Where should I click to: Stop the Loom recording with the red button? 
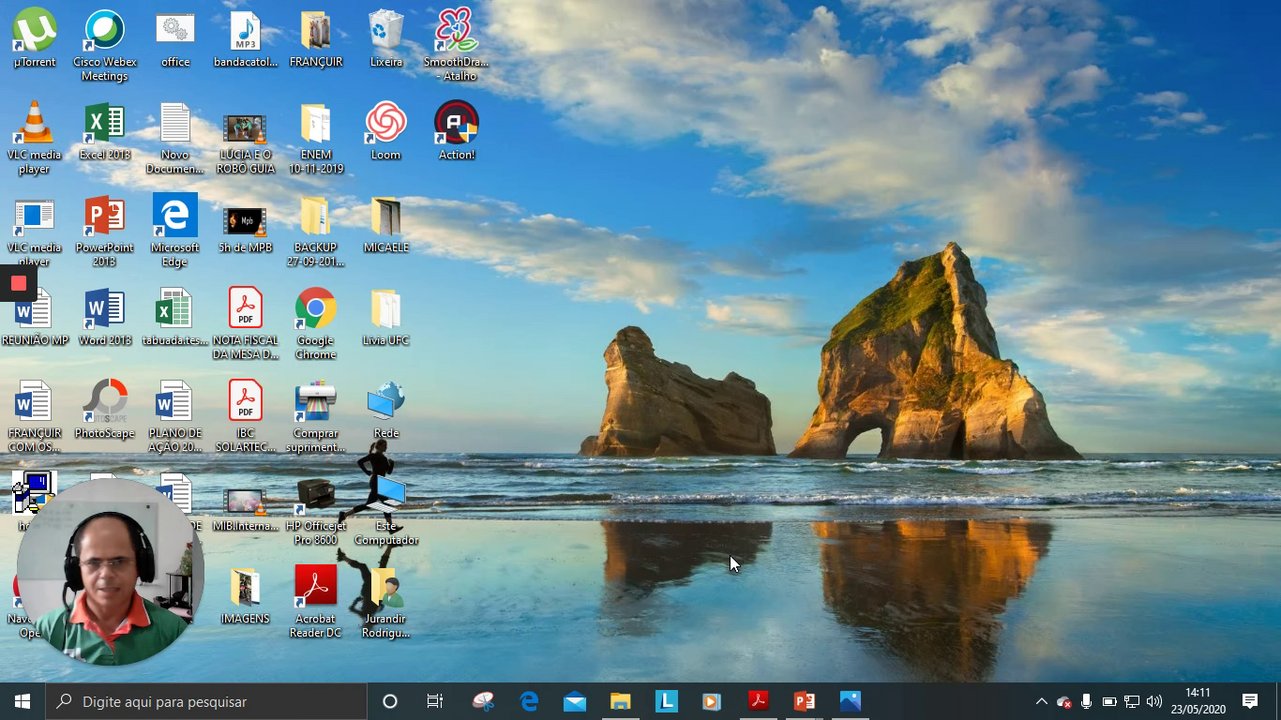coord(18,283)
